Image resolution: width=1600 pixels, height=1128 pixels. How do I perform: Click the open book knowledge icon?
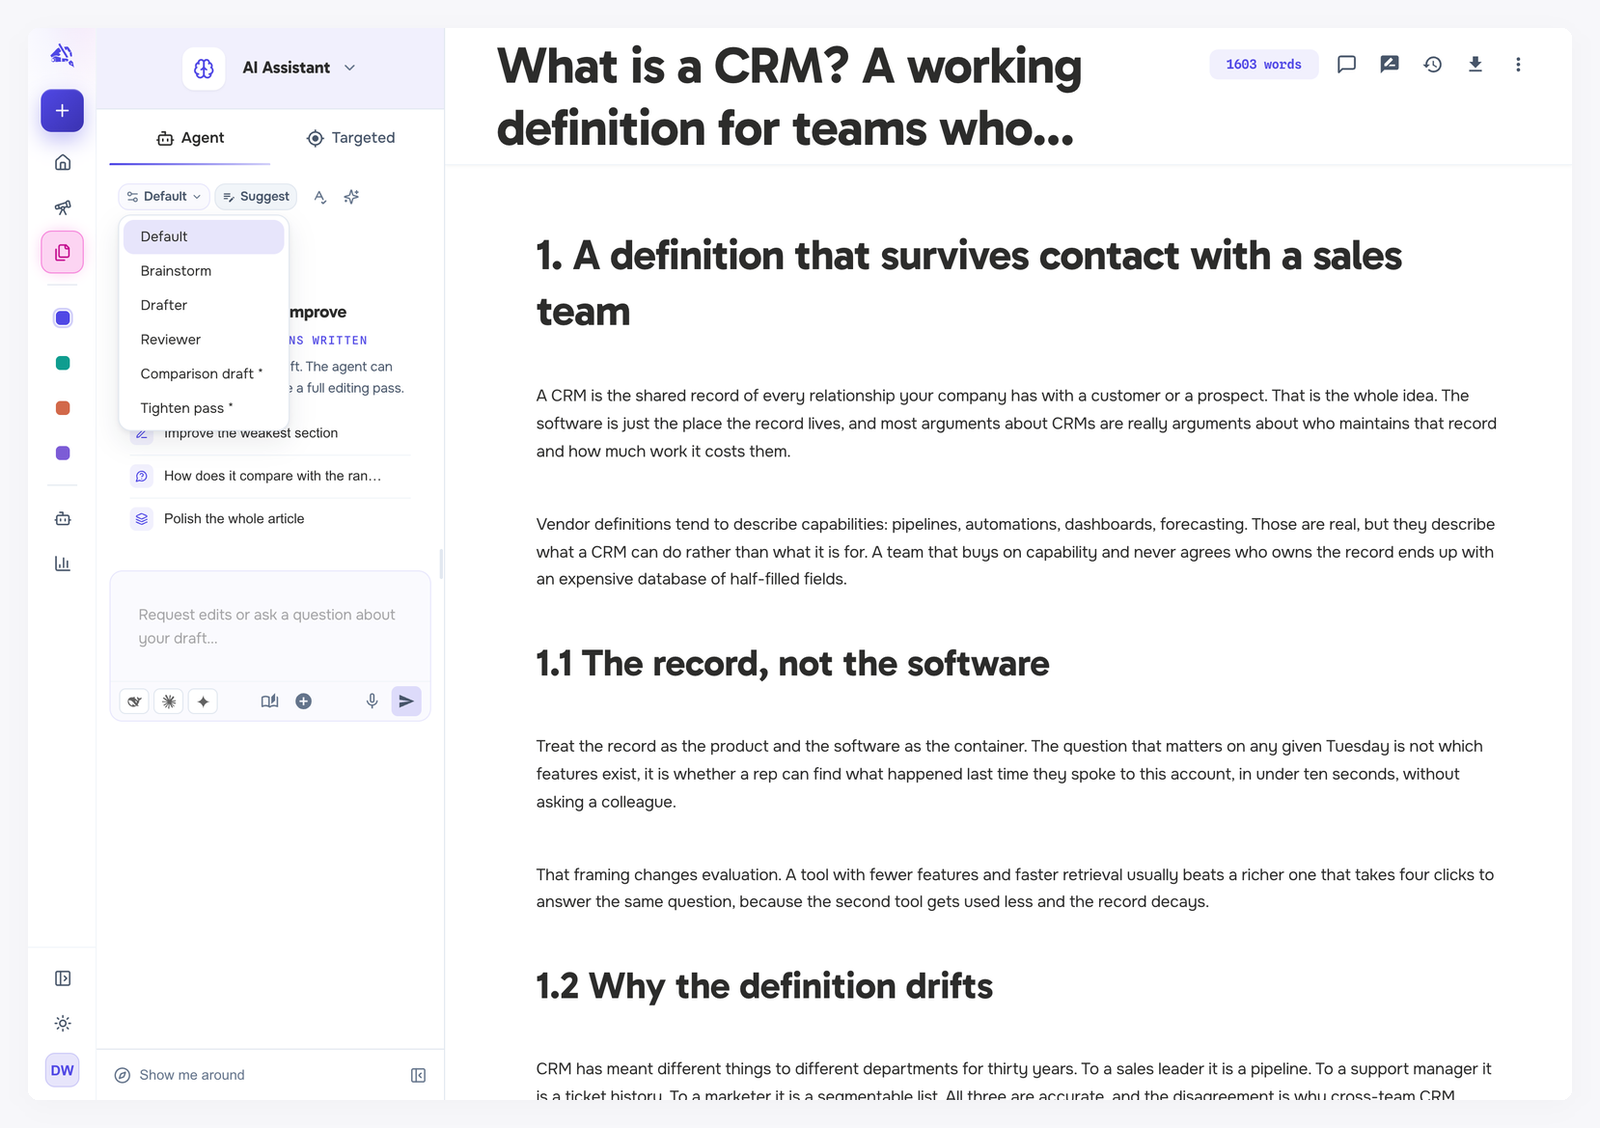270,701
